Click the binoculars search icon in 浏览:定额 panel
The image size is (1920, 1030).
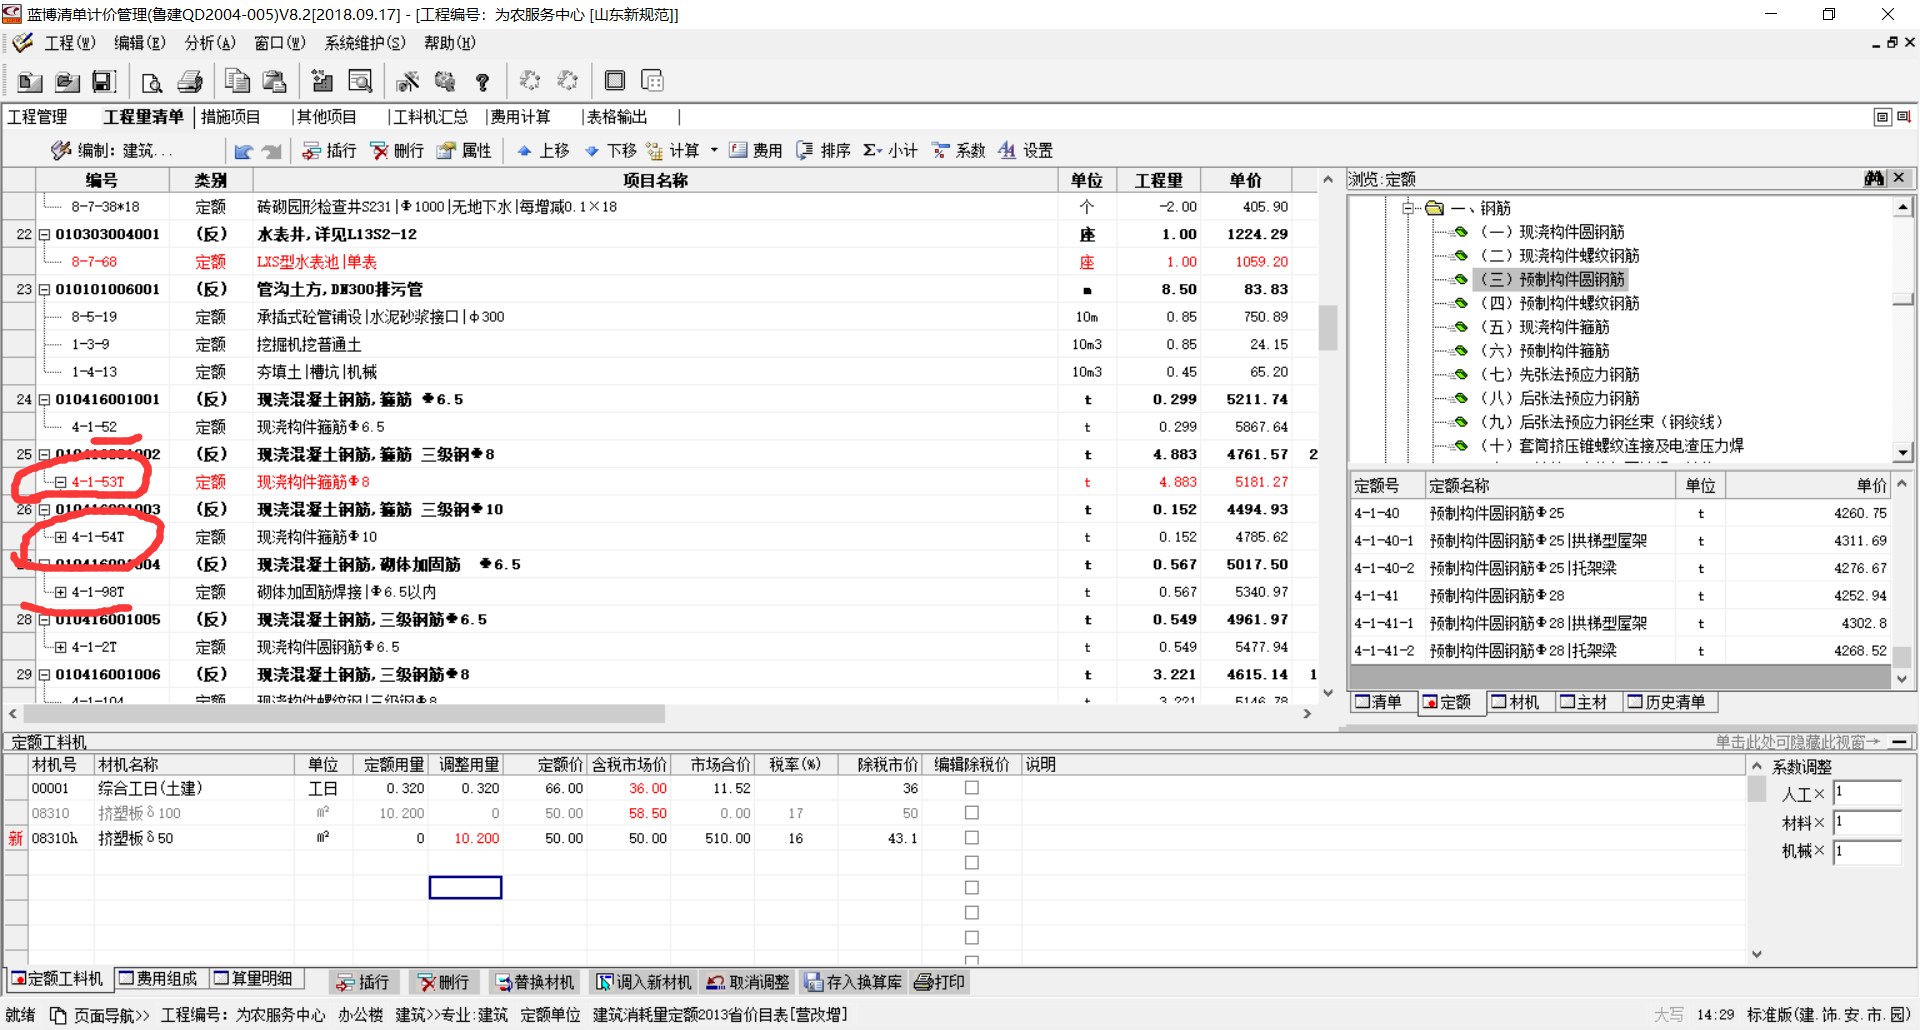(1874, 178)
